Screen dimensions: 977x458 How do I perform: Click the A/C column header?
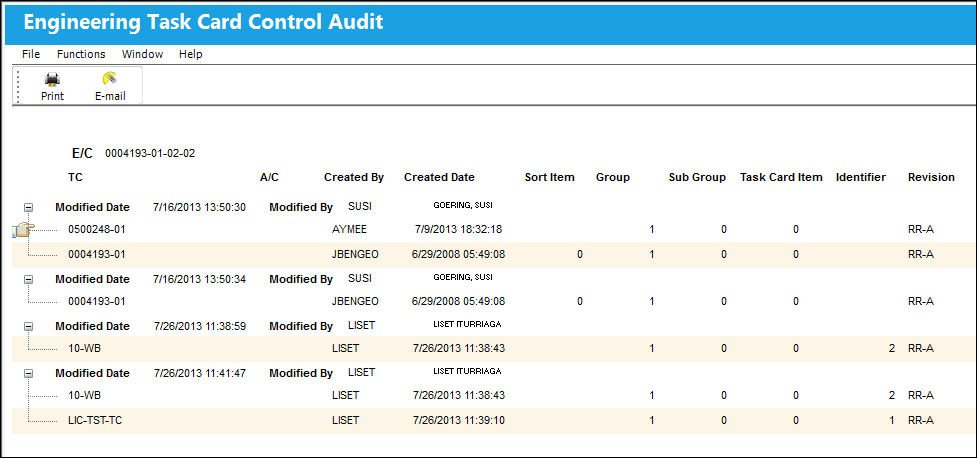pyautogui.click(x=269, y=178)
